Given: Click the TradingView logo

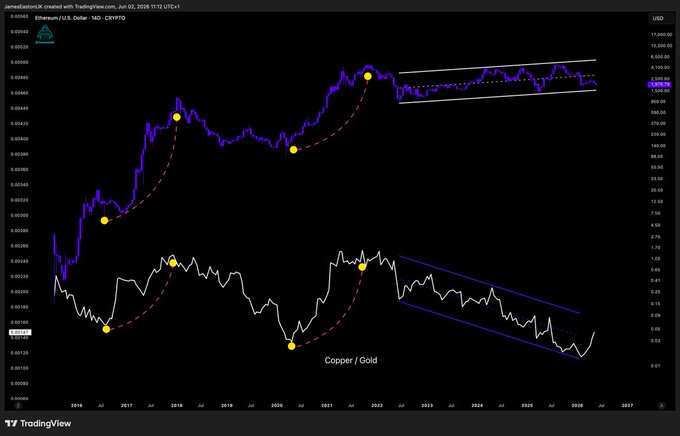Looking at the screenshot, I should tap(38, 423).
